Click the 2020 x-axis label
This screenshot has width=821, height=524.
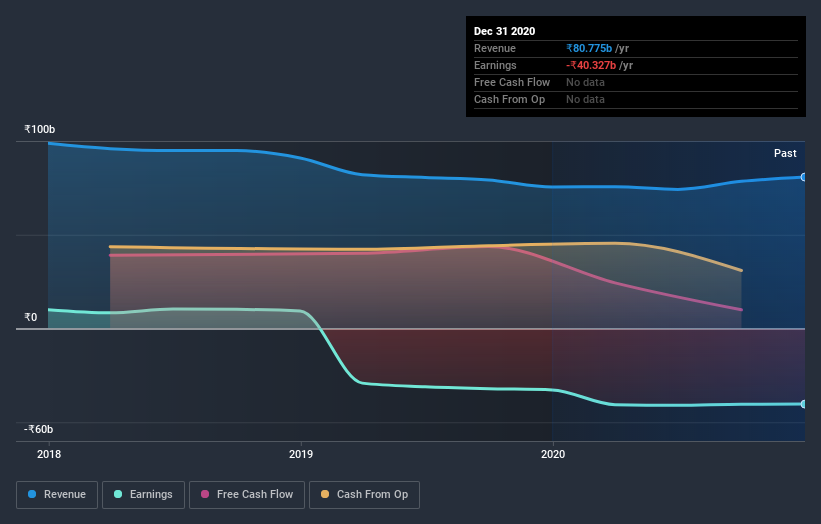tap(553, 454)
